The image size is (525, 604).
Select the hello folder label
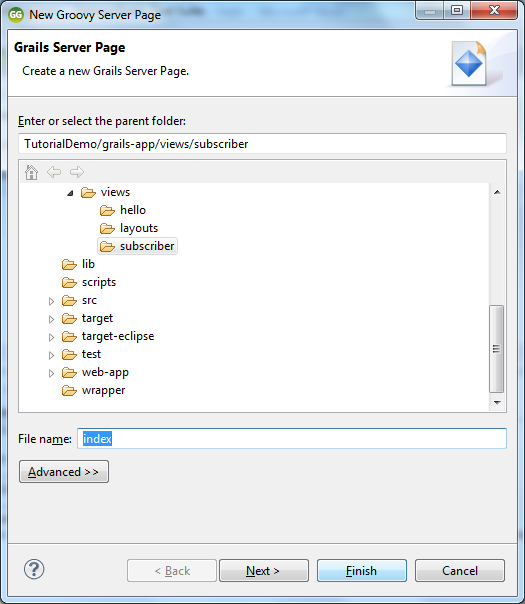point(133,210)
